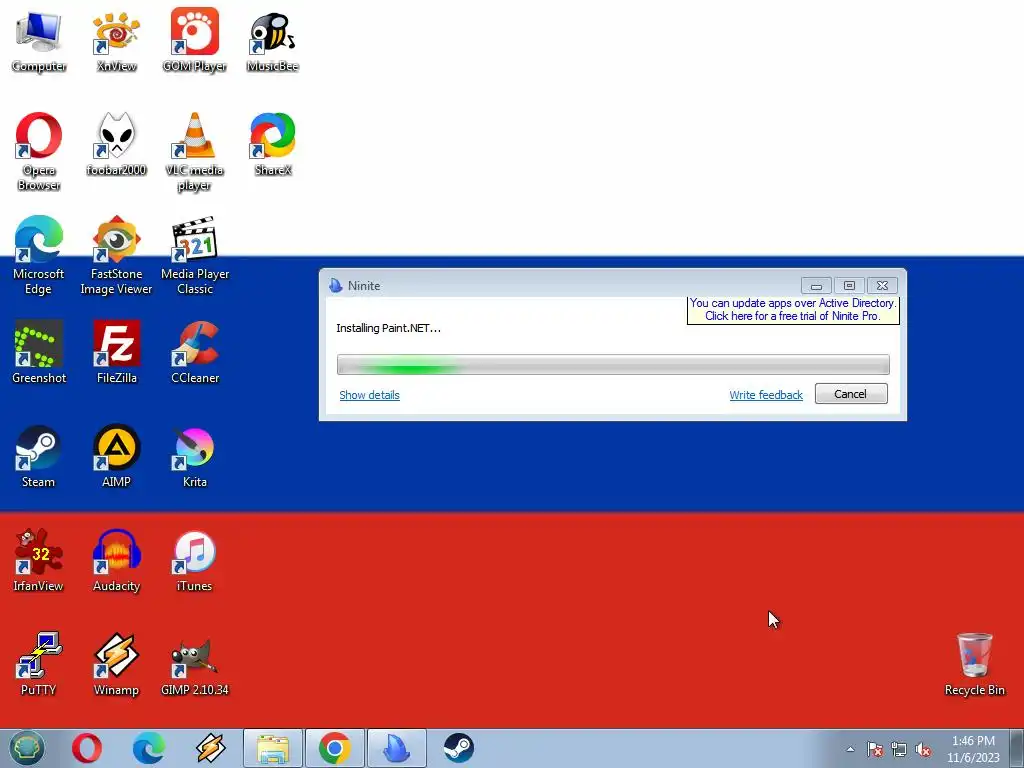Open Steam from the taskbar
The width and height of the screenshot is (1024, 768).
(x=458, y=748)
